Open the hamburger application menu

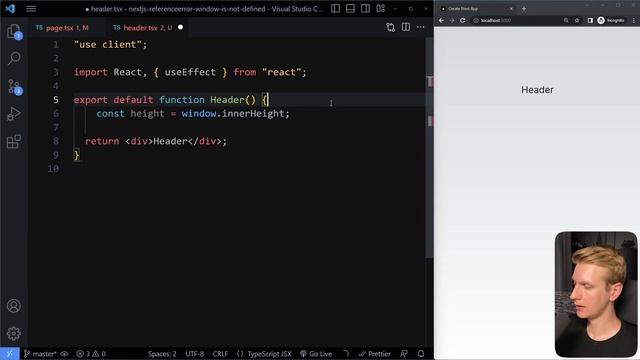(31, 9)
